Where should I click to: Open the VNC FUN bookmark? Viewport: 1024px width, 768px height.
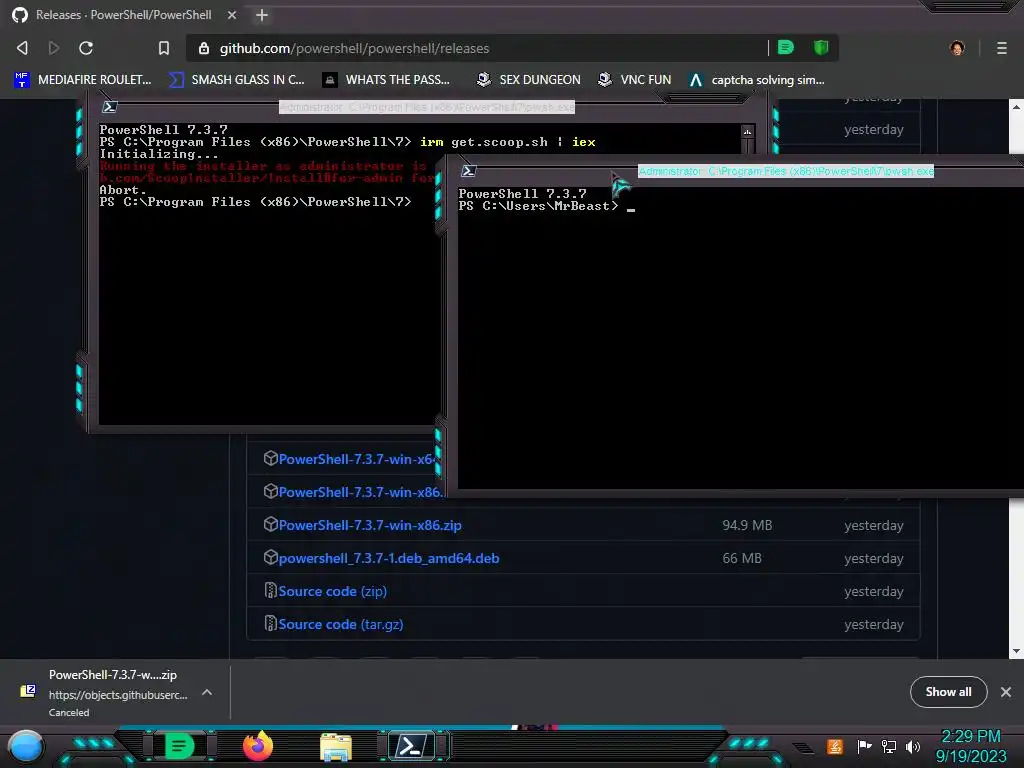(634, 80)
